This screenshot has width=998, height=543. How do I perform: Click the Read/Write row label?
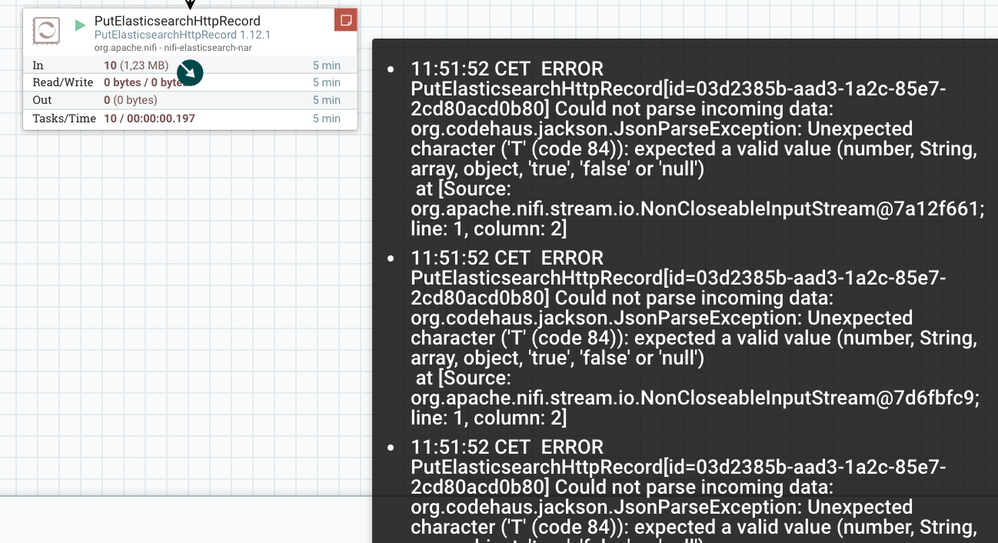[62, 82]
